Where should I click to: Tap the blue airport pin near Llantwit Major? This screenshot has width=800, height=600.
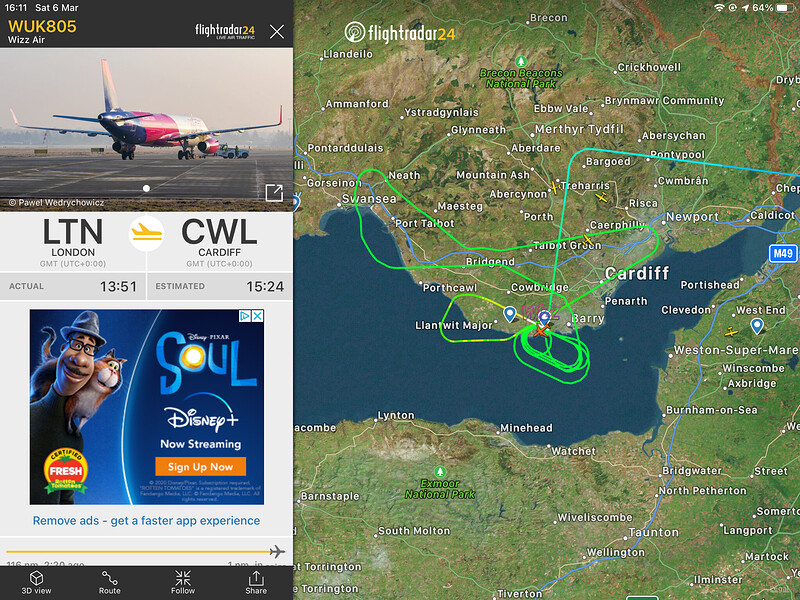click(509, 314)
